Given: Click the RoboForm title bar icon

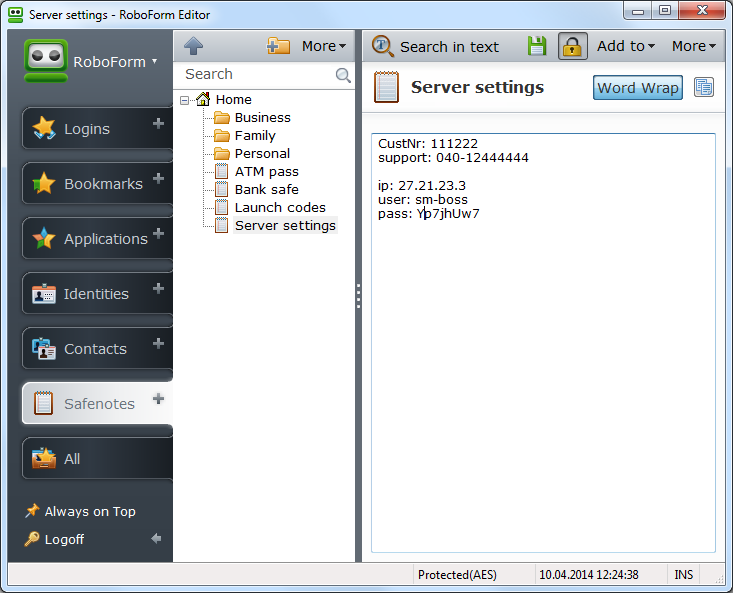Looking at the screenshot, I should coord(15,14).
